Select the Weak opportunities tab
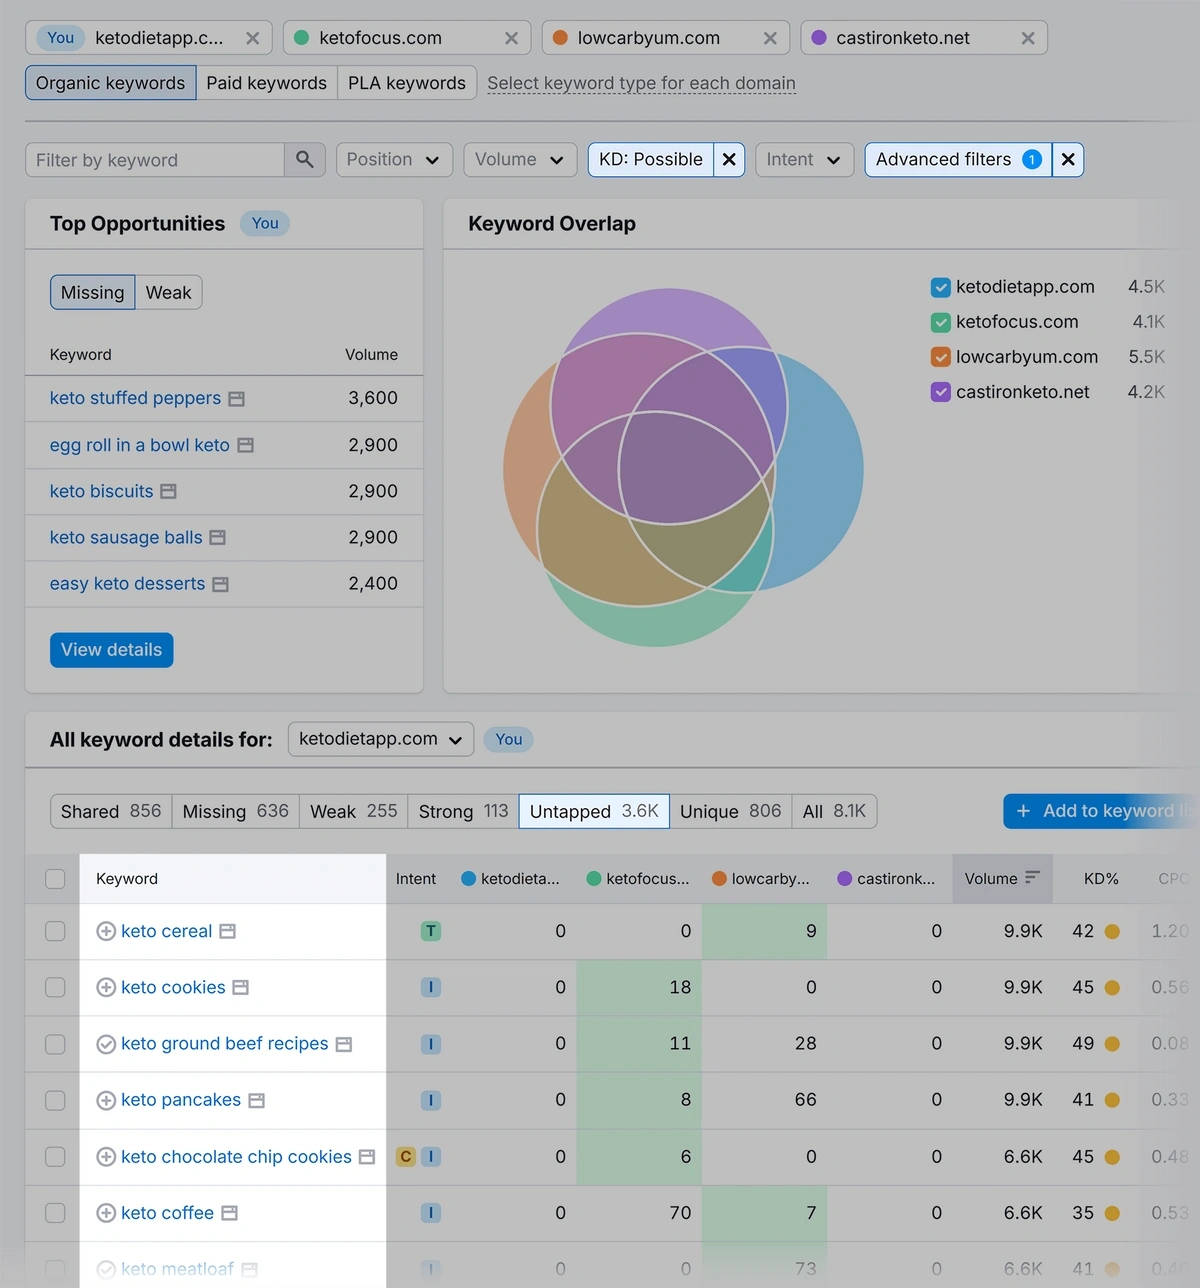Viewport: 1200px width, 1288px height. click(x=168, y=293)
